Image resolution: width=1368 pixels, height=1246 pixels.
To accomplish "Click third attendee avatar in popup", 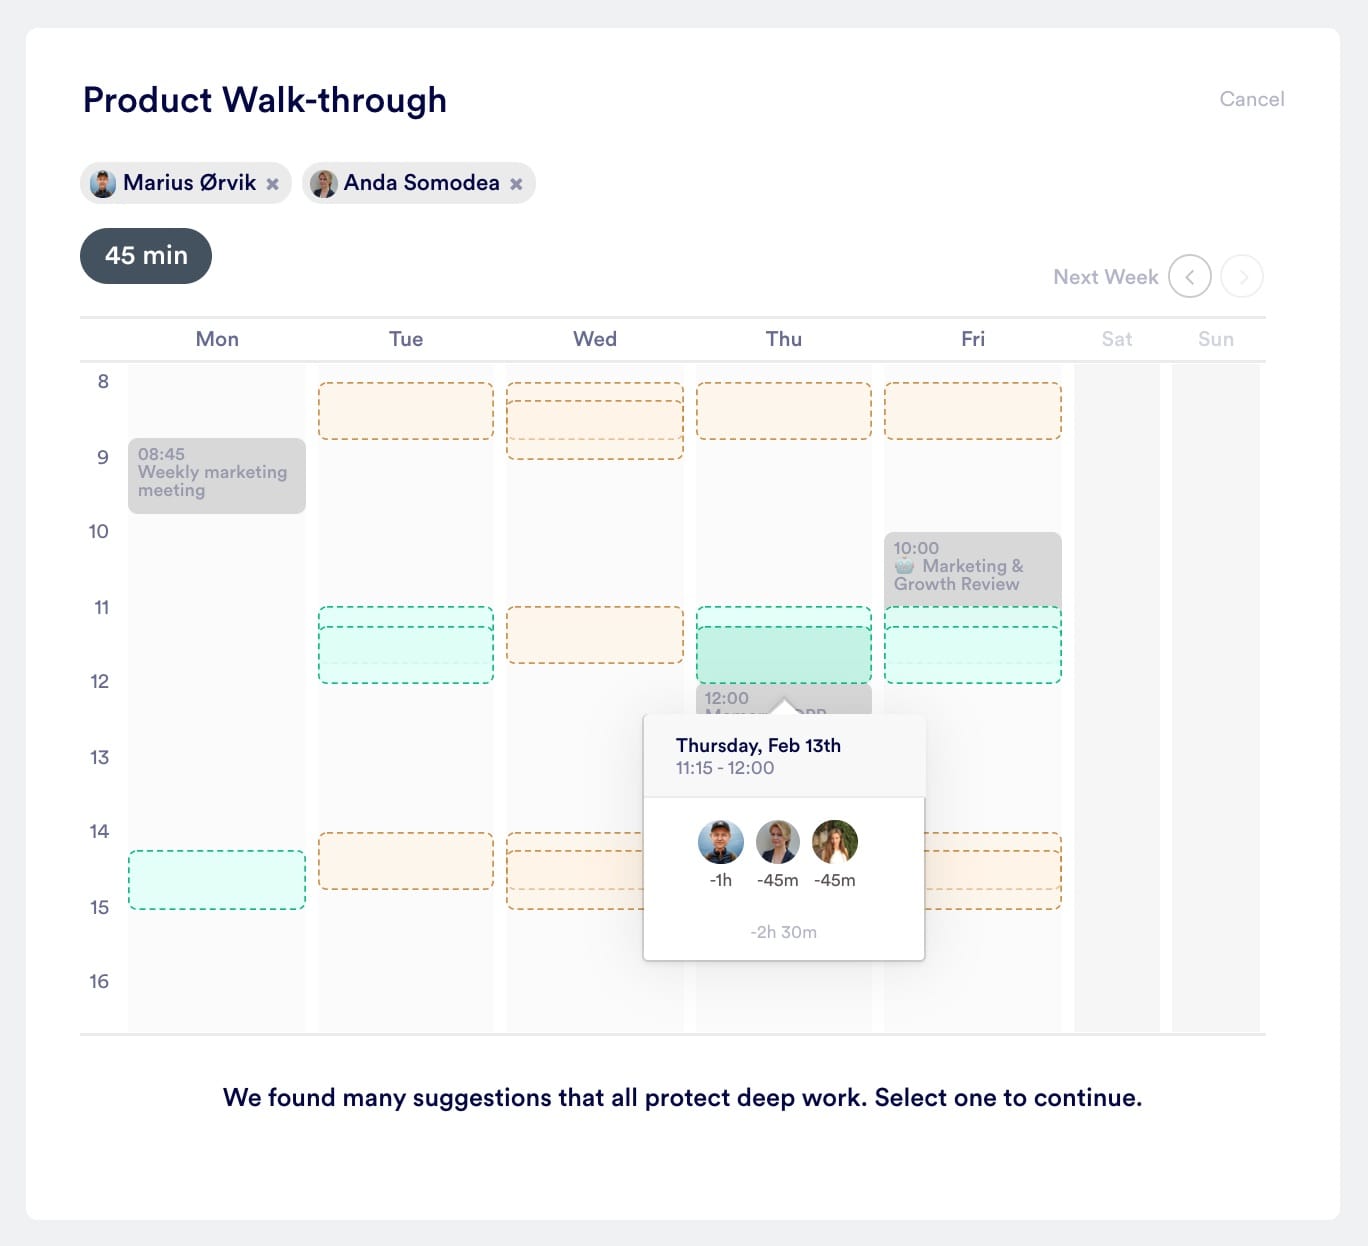I will (835, 842).
